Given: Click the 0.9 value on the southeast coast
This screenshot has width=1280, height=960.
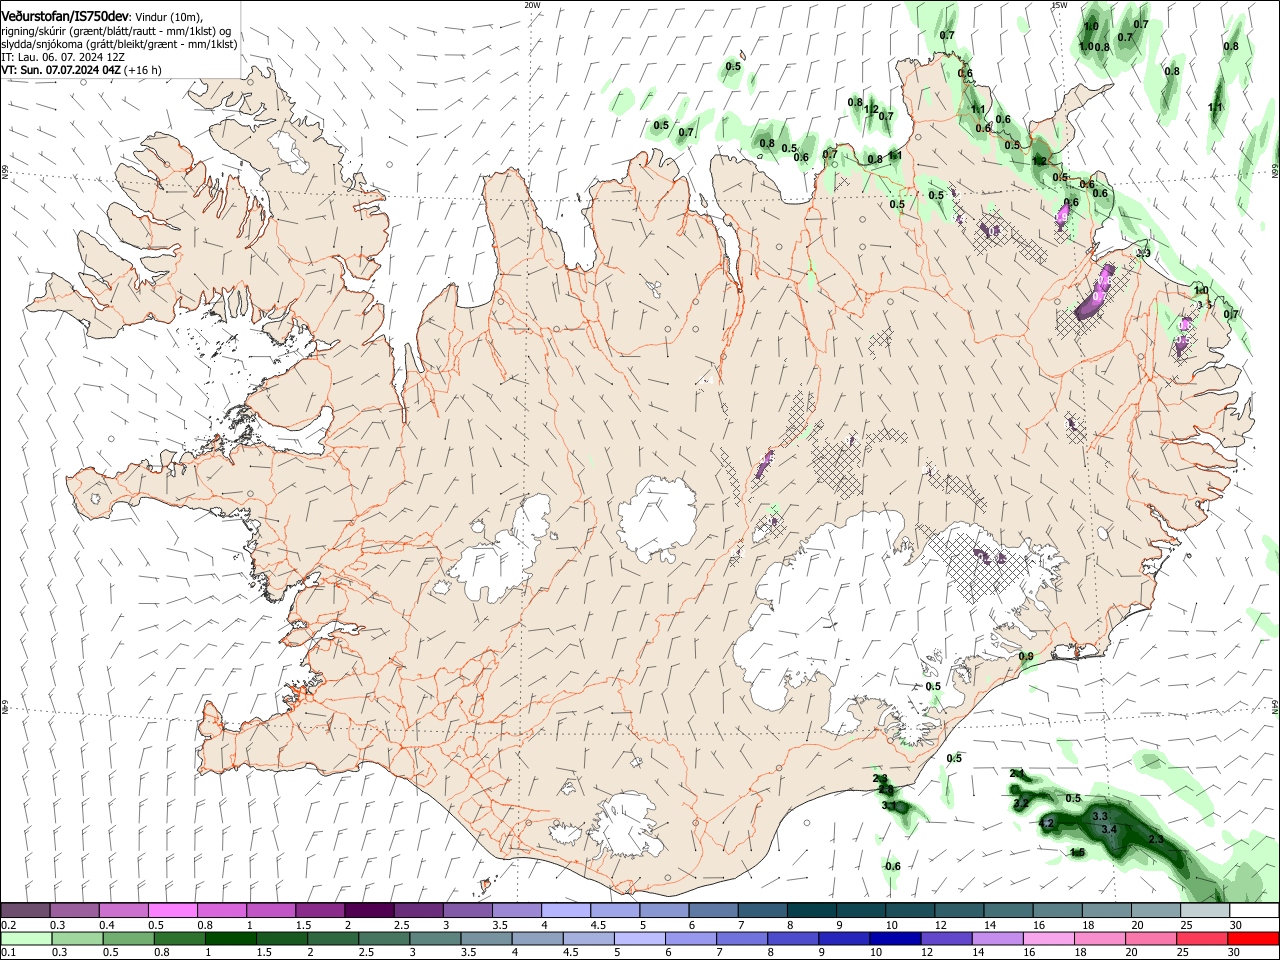Looking at the screenshot, I should (x=1026, y=656).
